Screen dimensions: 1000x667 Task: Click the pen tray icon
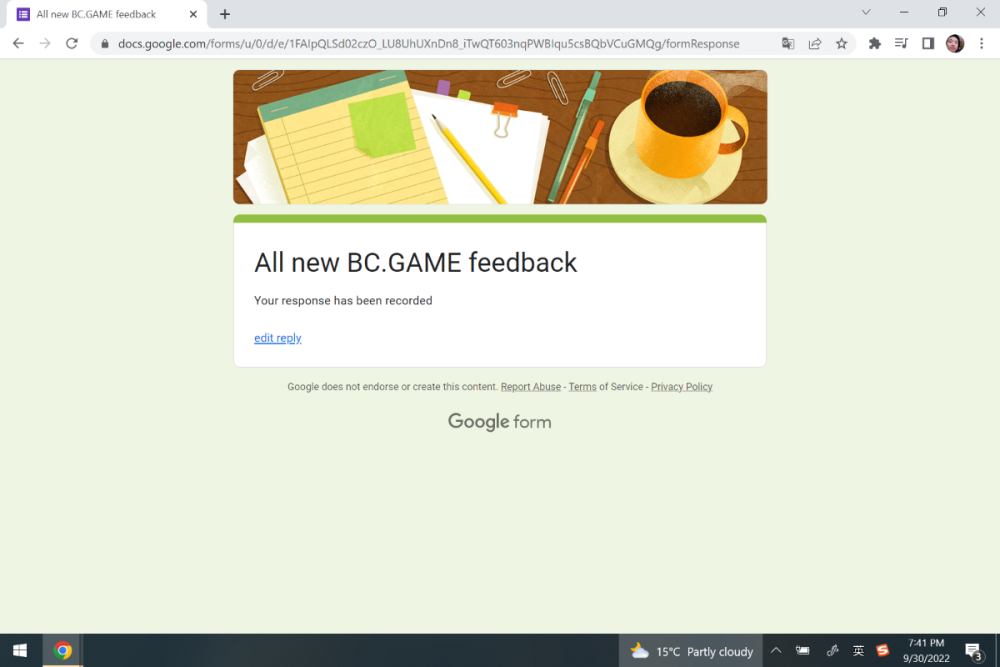tap(832, 650)
